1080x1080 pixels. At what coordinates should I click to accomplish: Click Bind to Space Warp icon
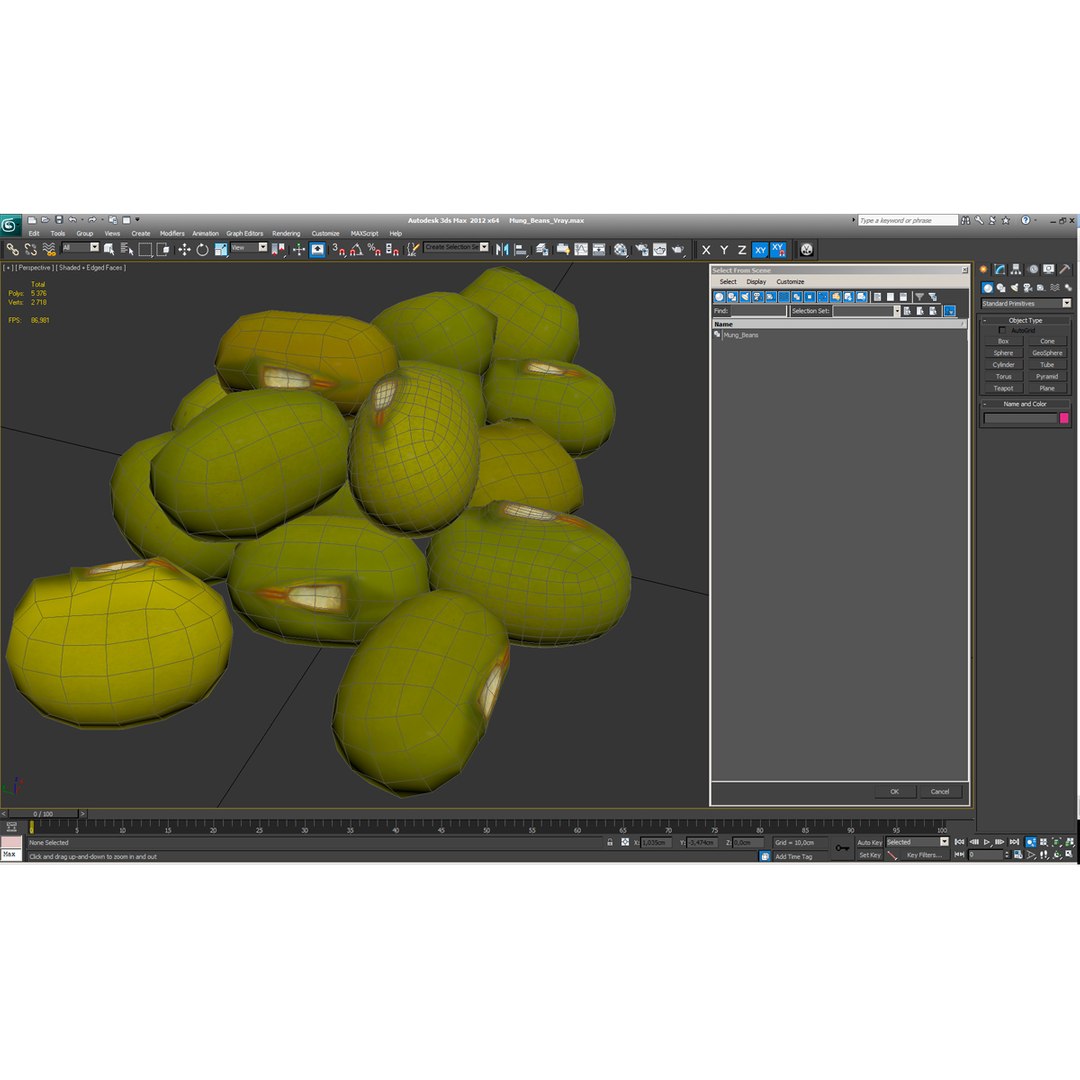[49, 249]
